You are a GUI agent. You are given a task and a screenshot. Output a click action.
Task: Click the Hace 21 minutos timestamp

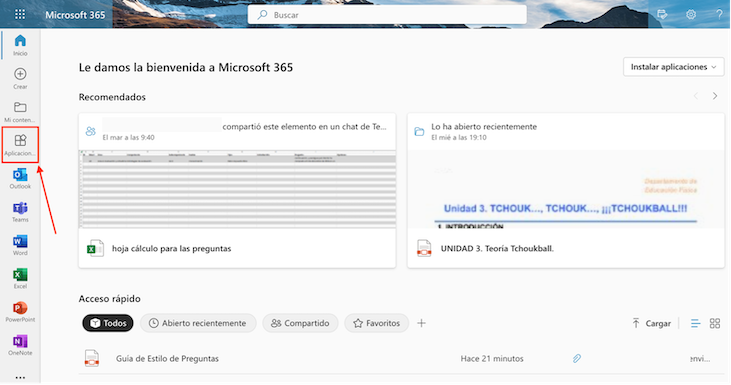tap(492, 358)
